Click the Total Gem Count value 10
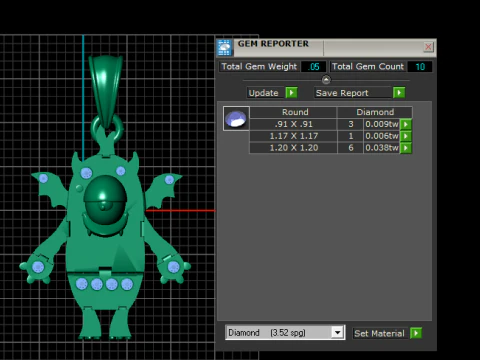This screenshot has height=360, width=480. 420,67
